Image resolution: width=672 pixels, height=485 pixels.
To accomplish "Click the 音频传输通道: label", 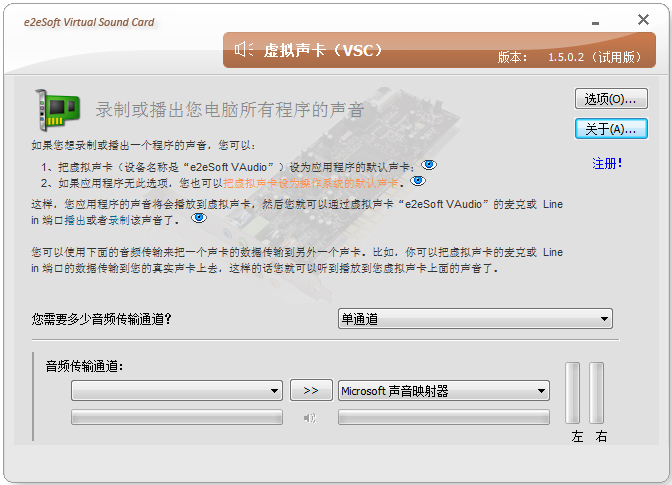I will 84,366.
